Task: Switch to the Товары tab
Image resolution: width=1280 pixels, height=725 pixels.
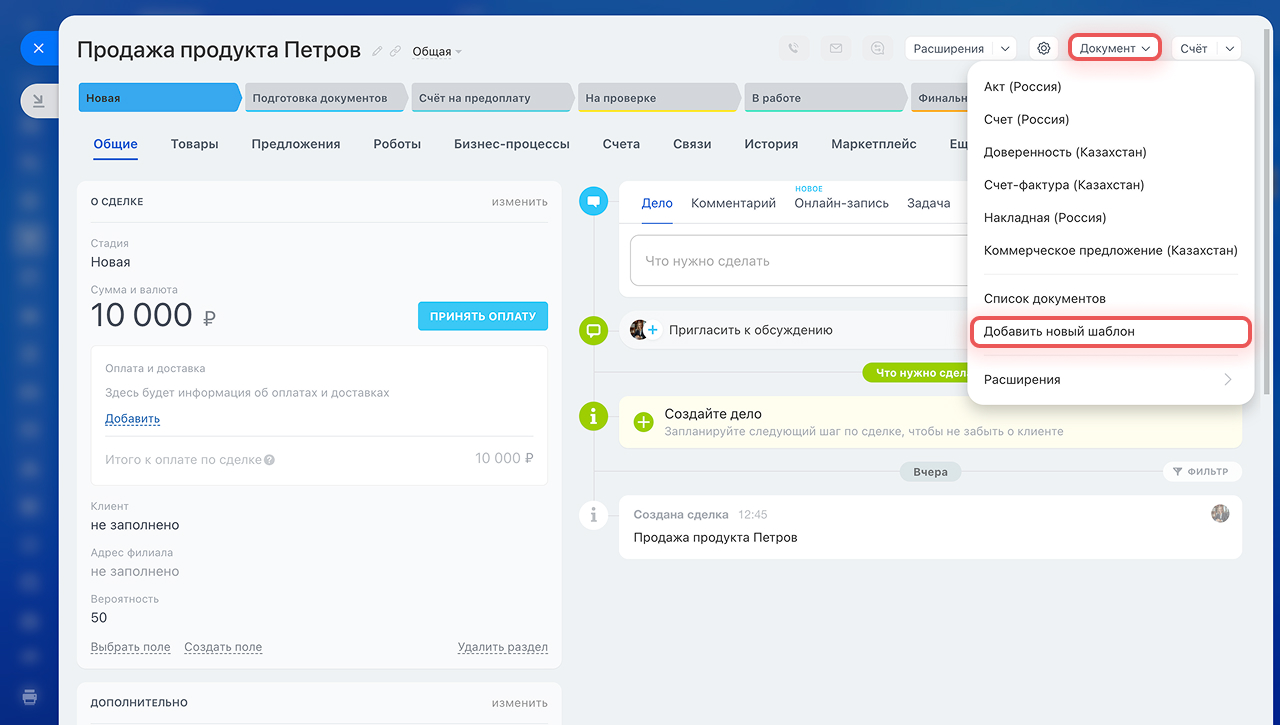Action: 194,144
